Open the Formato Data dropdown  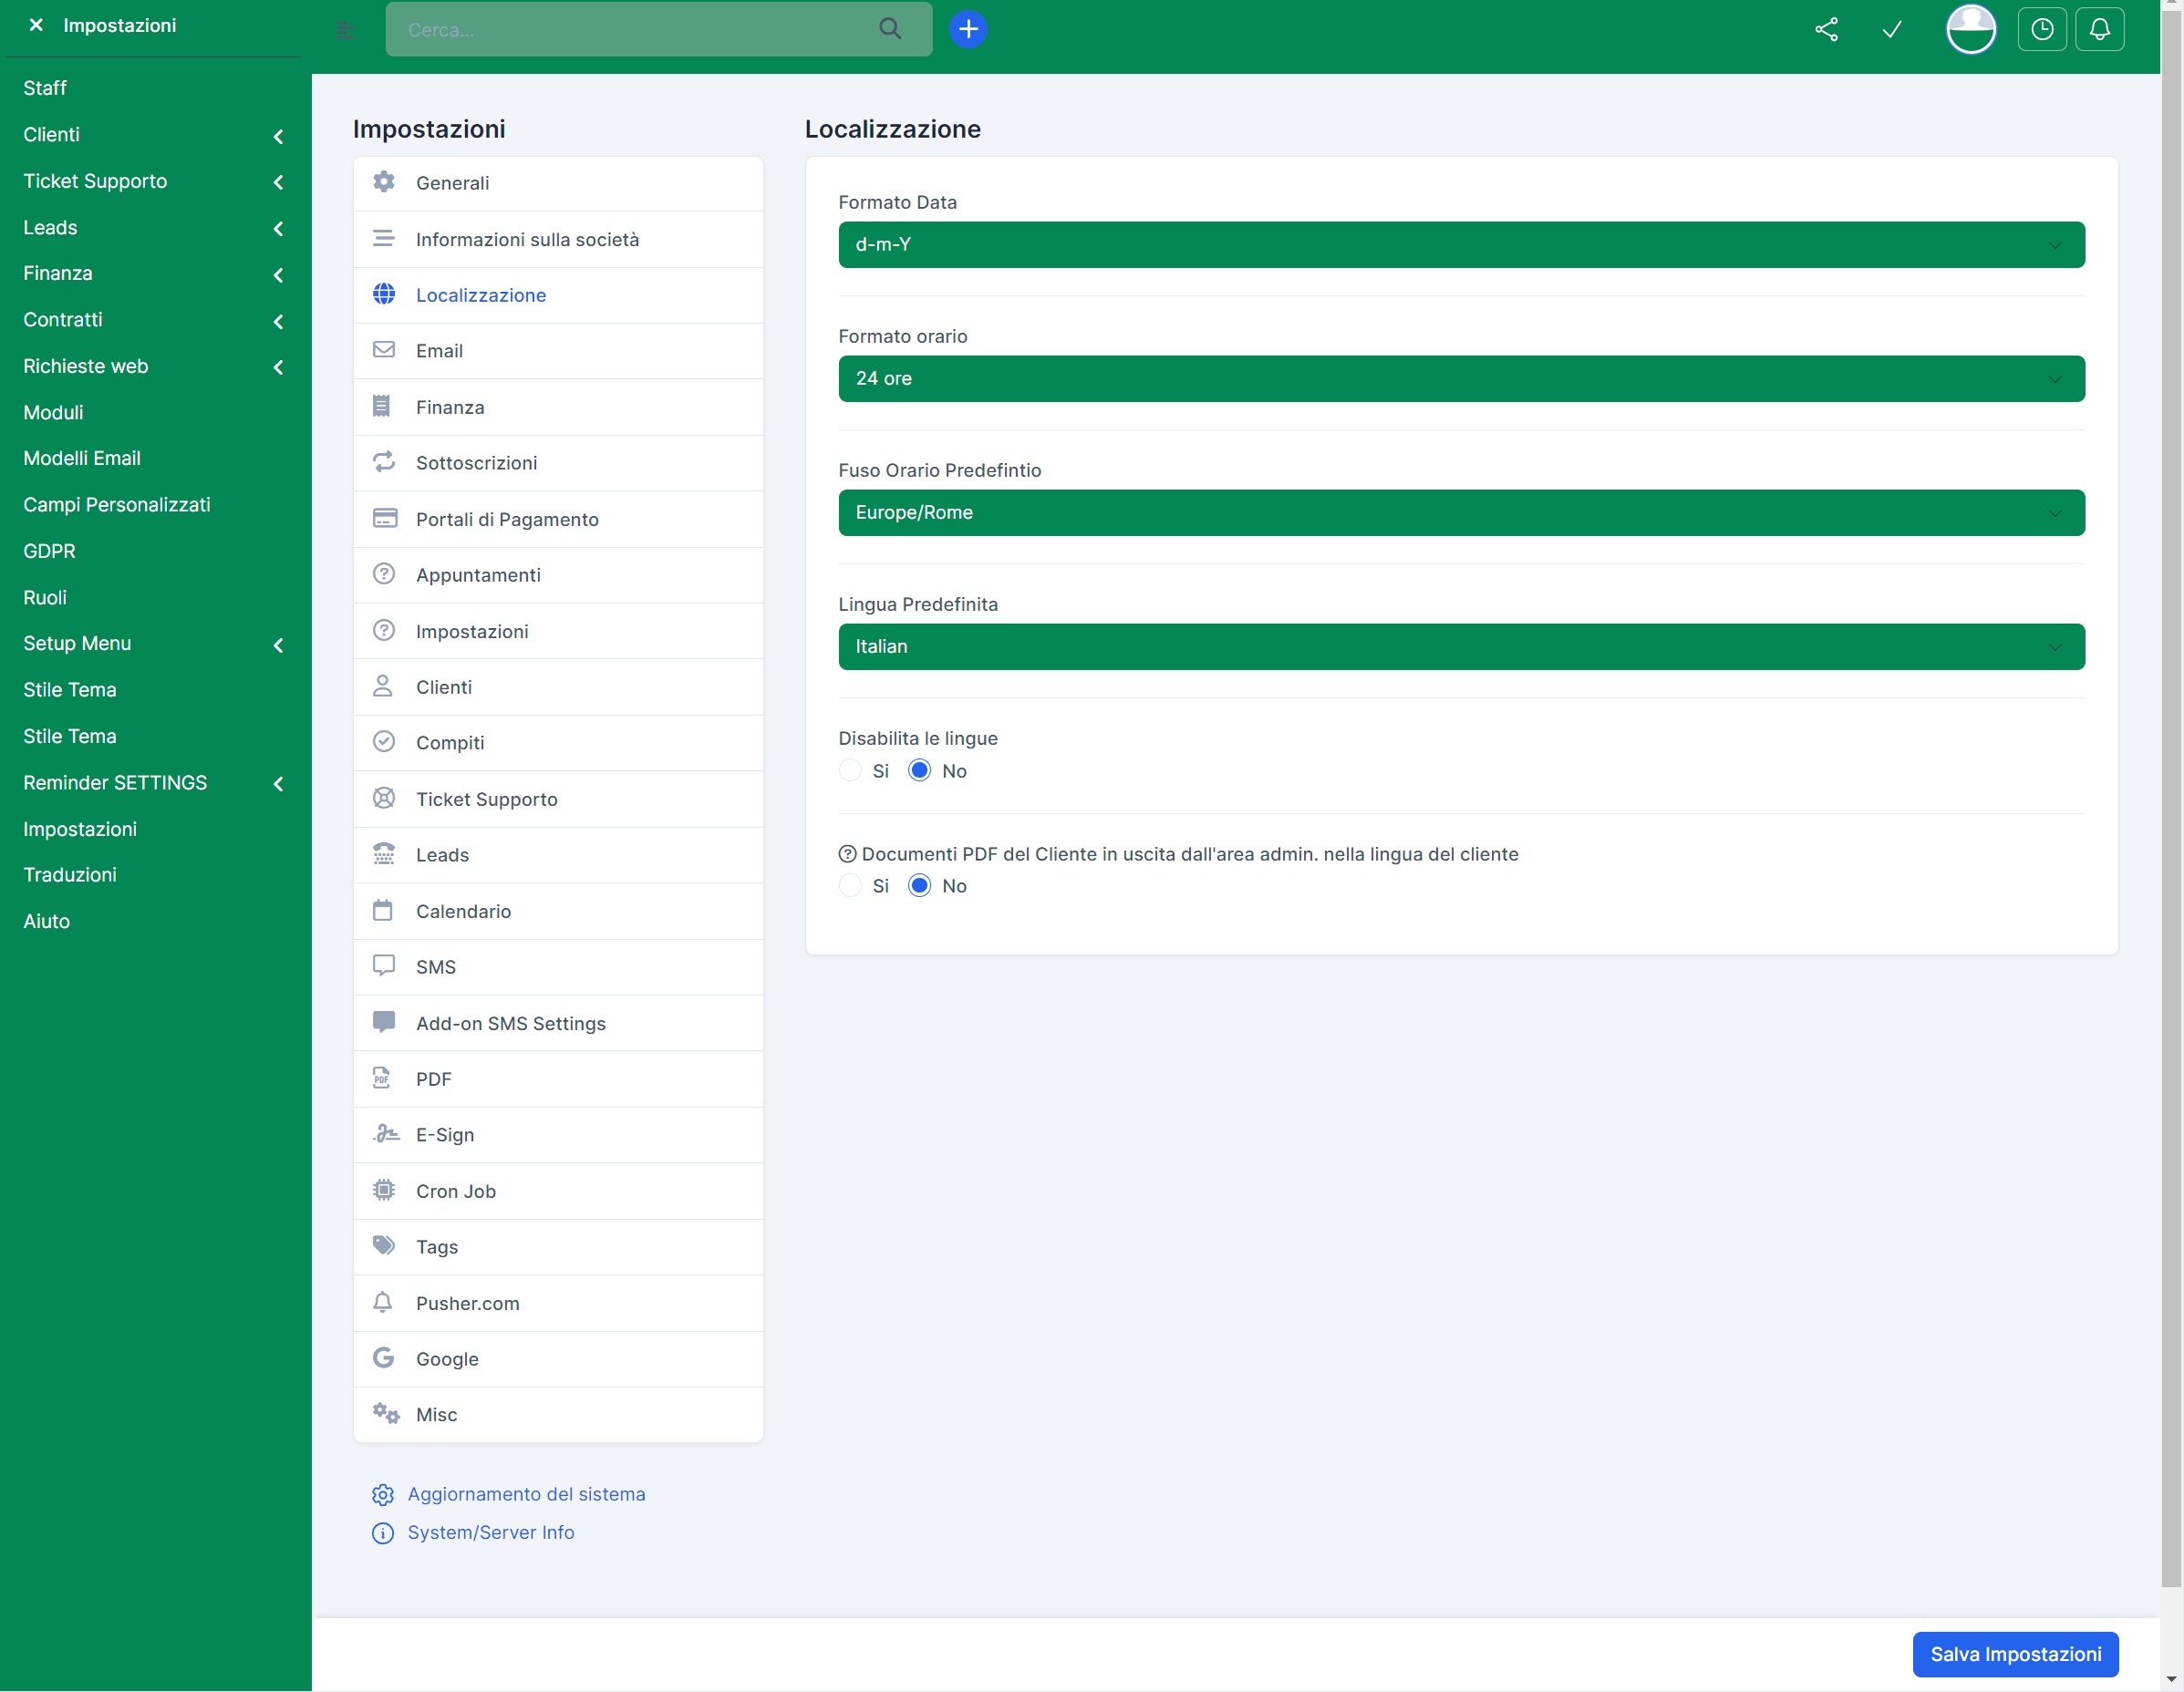(x=1461, y=244)
